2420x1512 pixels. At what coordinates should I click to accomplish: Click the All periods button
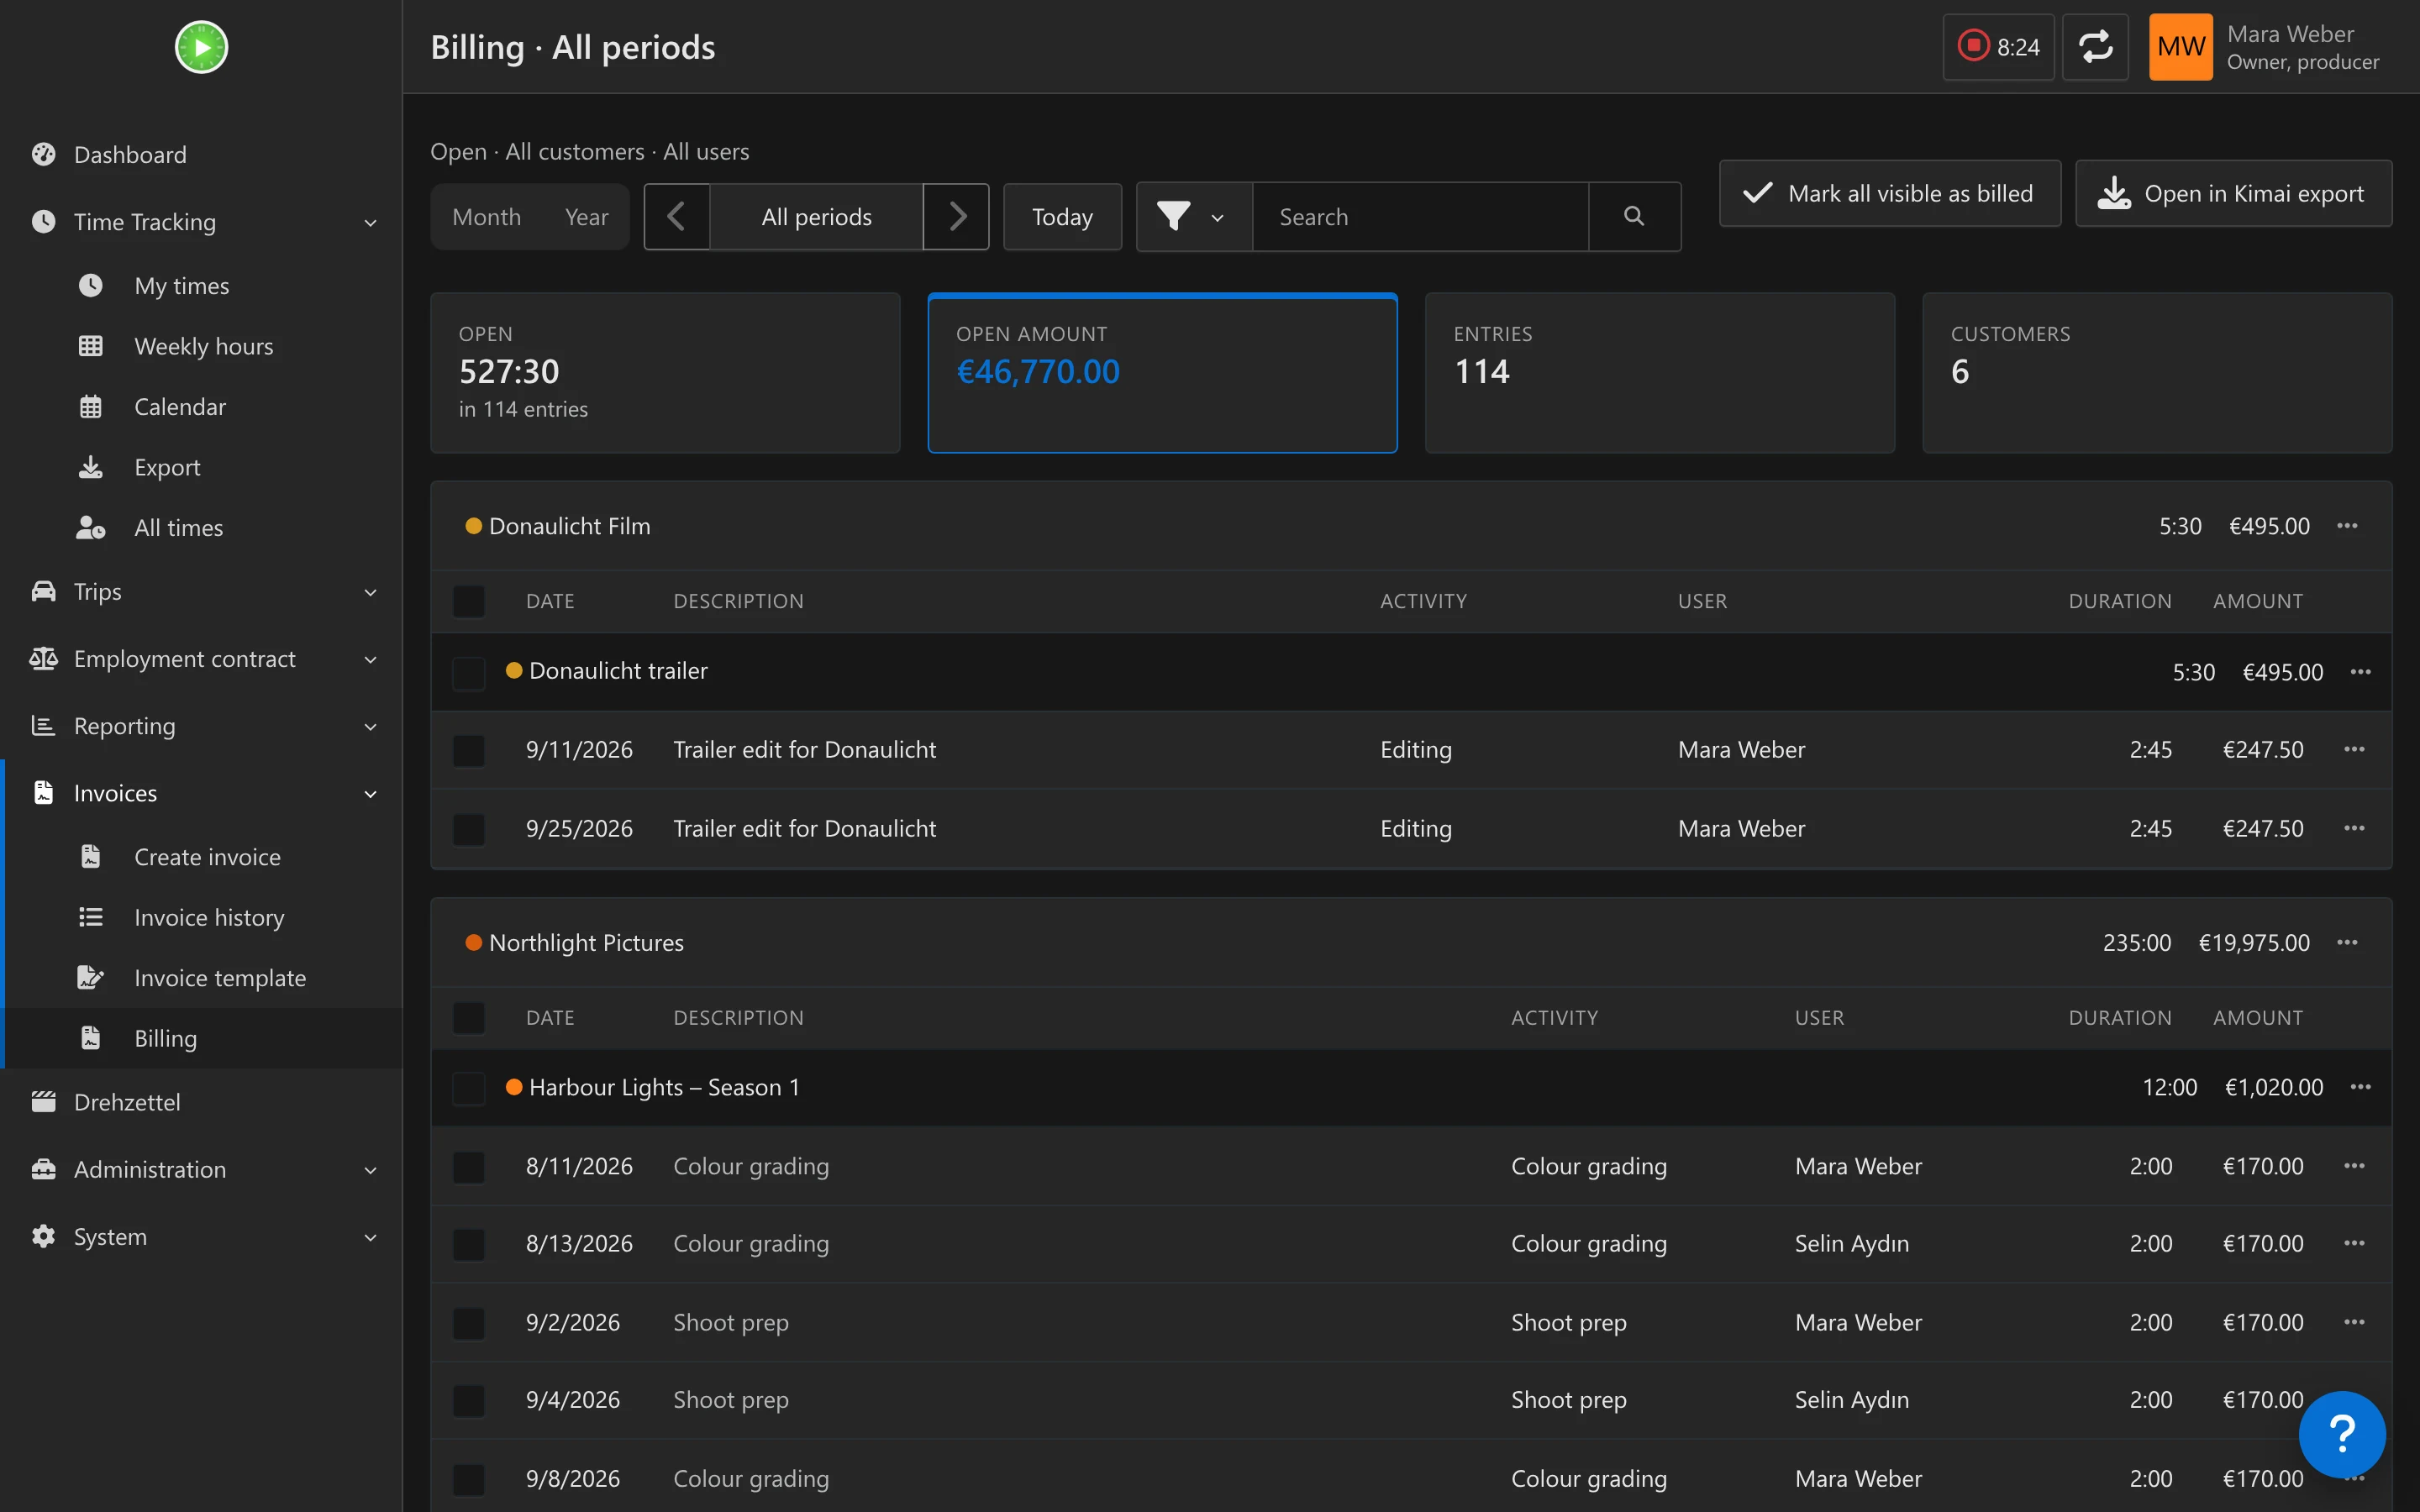tap(816, 216)
